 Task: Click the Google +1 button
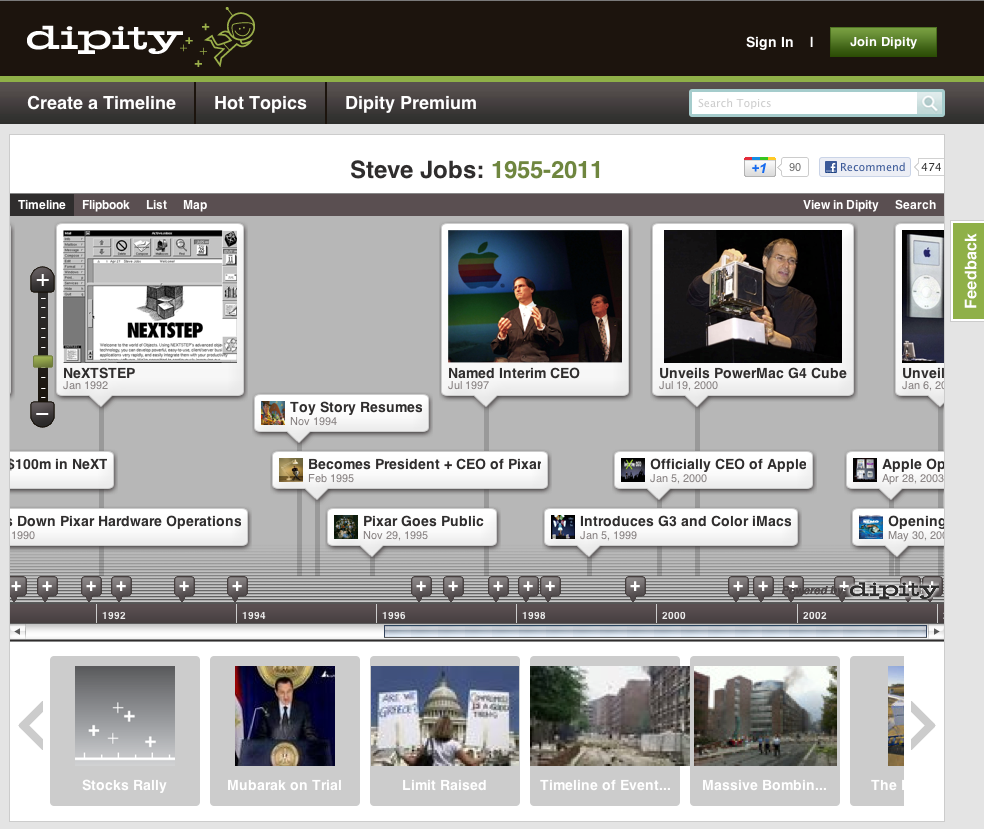(759, 168)
